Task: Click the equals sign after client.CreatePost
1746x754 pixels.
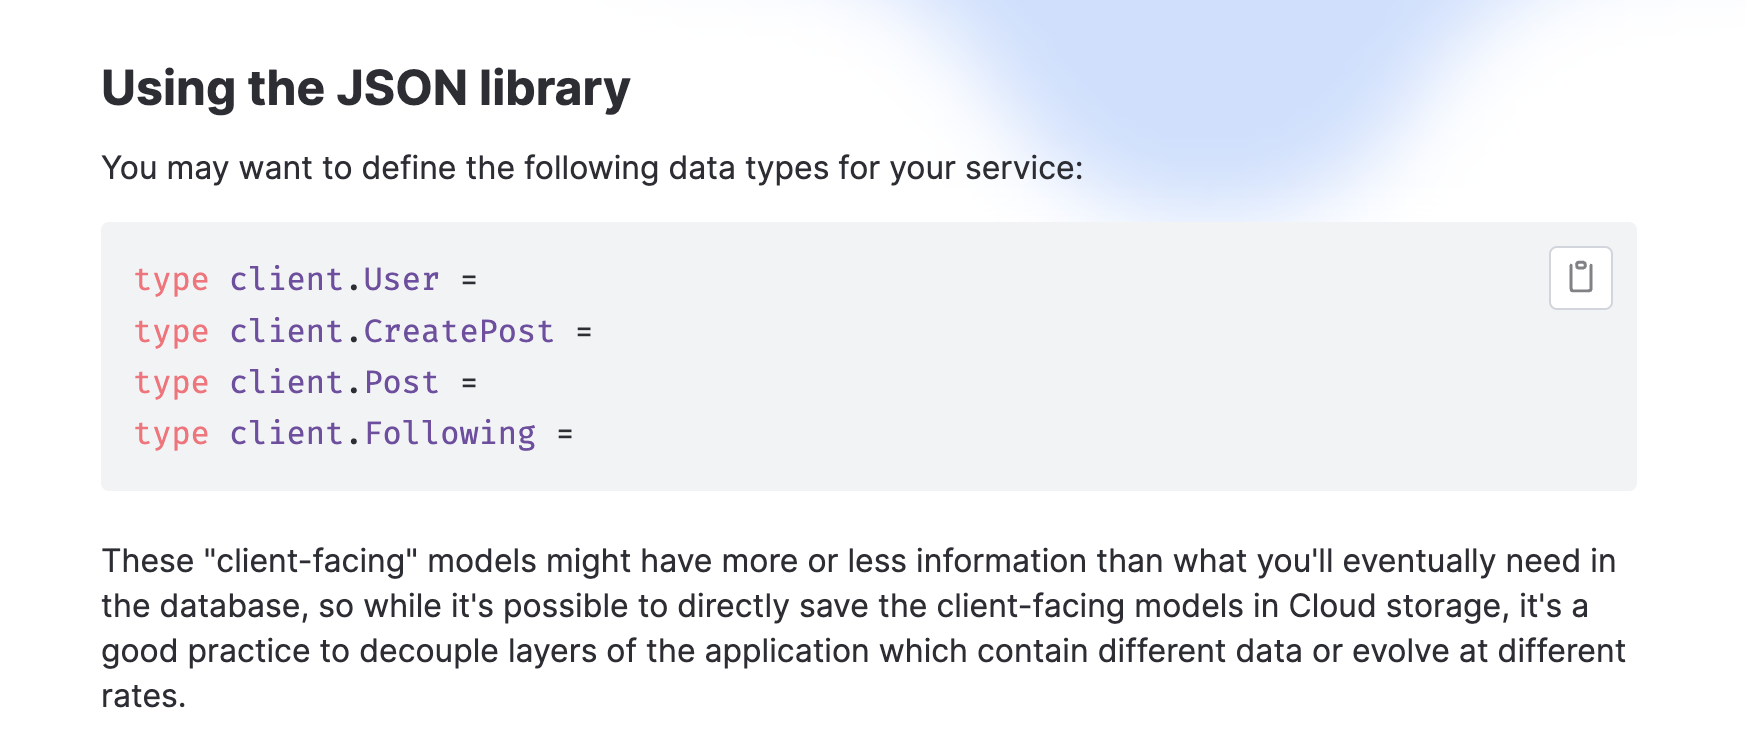Action: tap(584, 332)
